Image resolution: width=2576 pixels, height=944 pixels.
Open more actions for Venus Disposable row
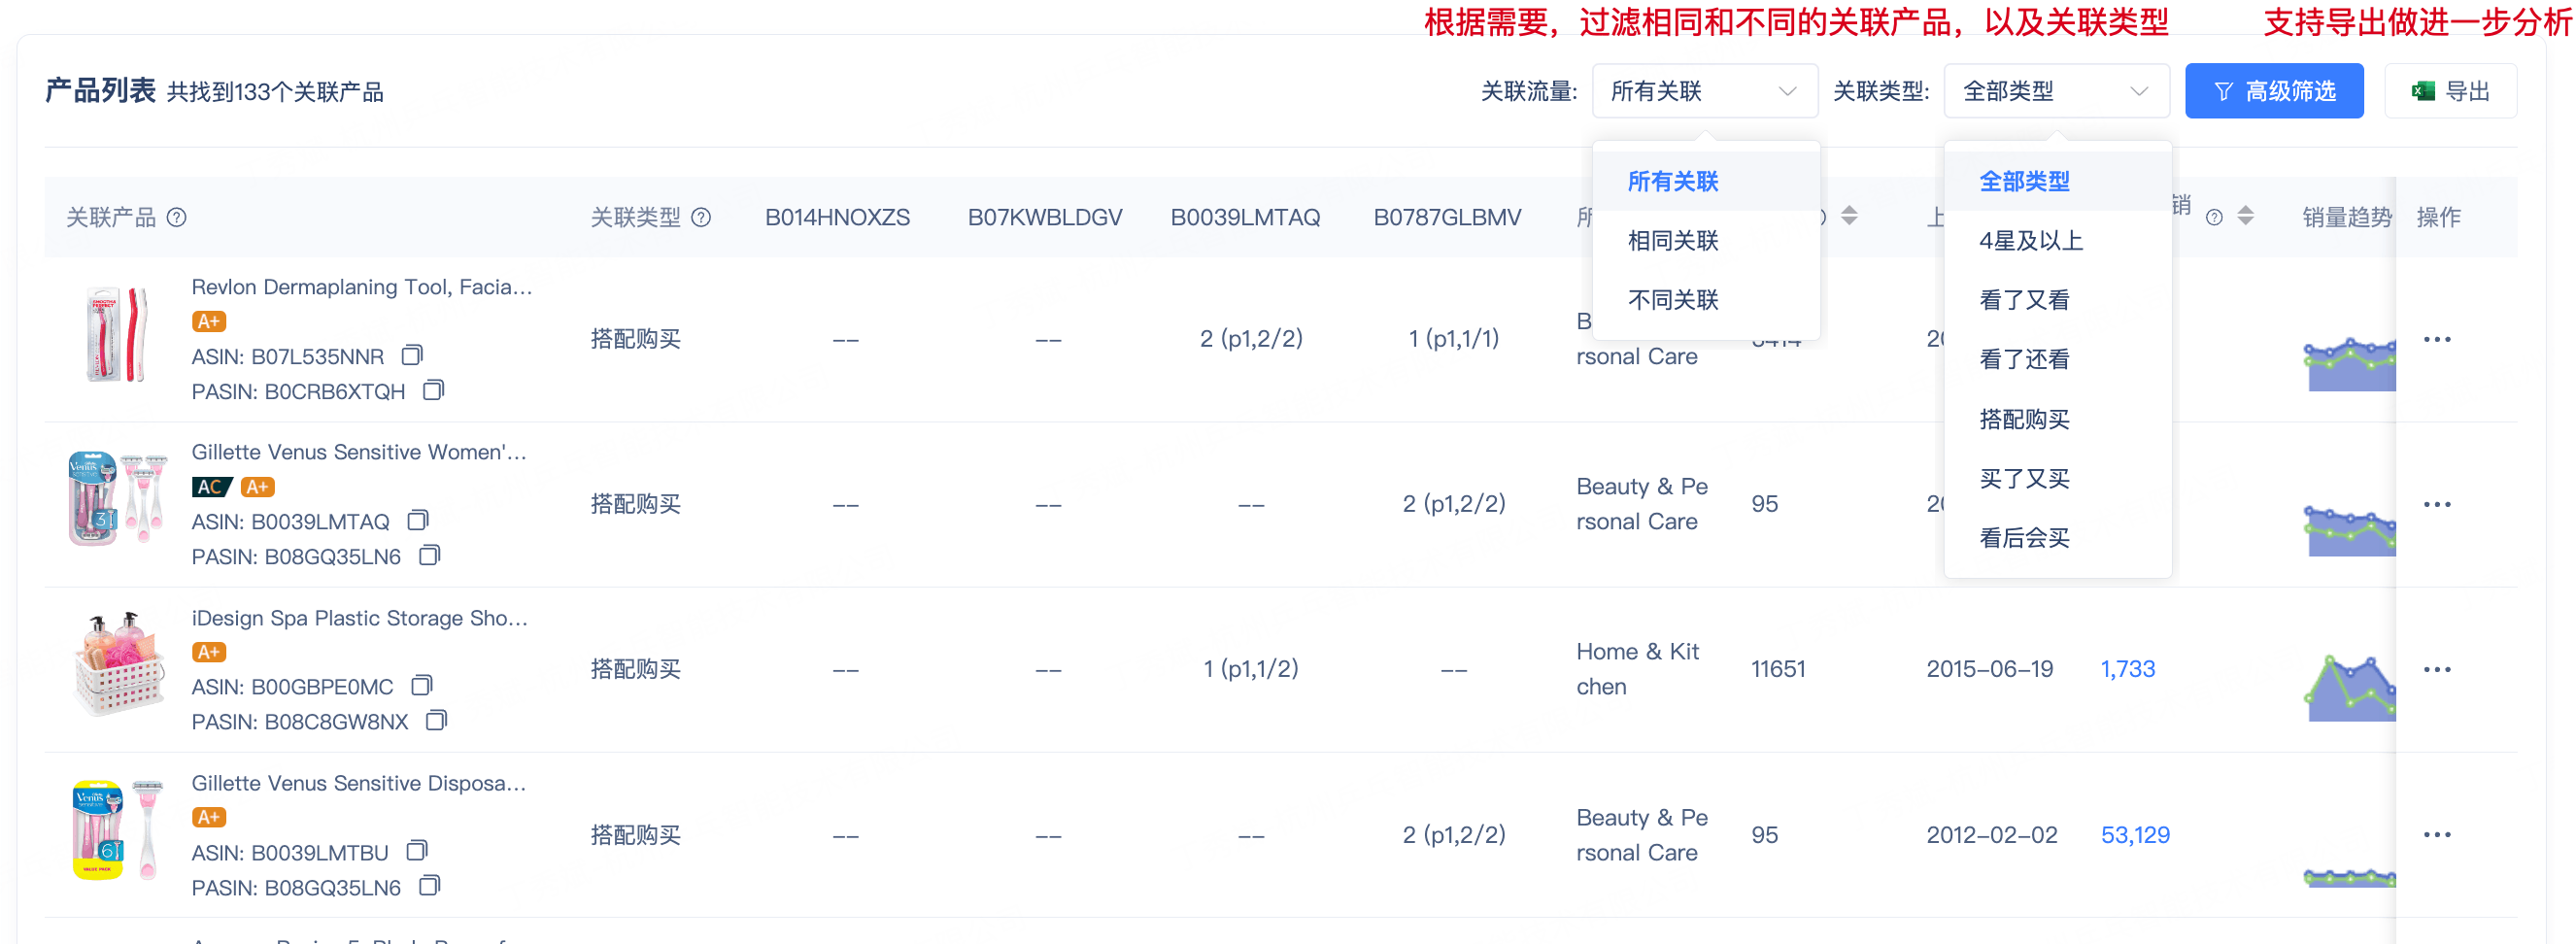click(x=2437, y=834)
